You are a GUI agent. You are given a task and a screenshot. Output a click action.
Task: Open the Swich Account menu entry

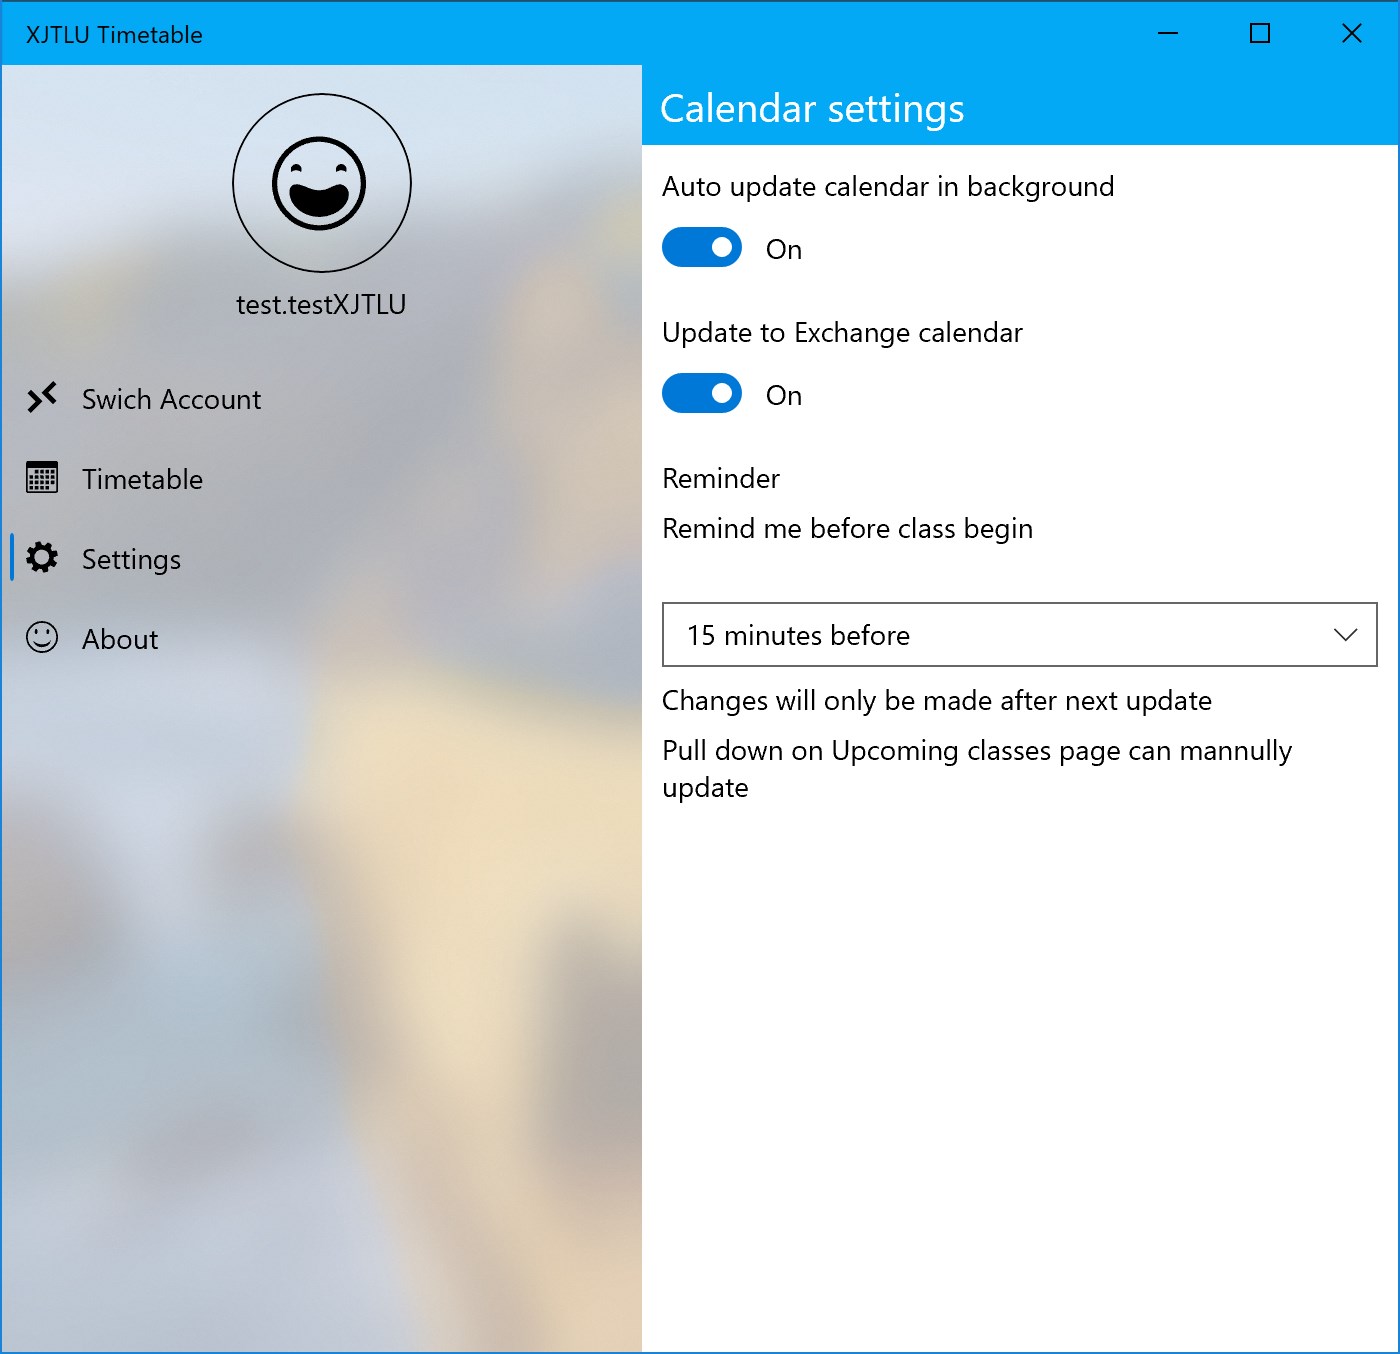pos(171,399)
